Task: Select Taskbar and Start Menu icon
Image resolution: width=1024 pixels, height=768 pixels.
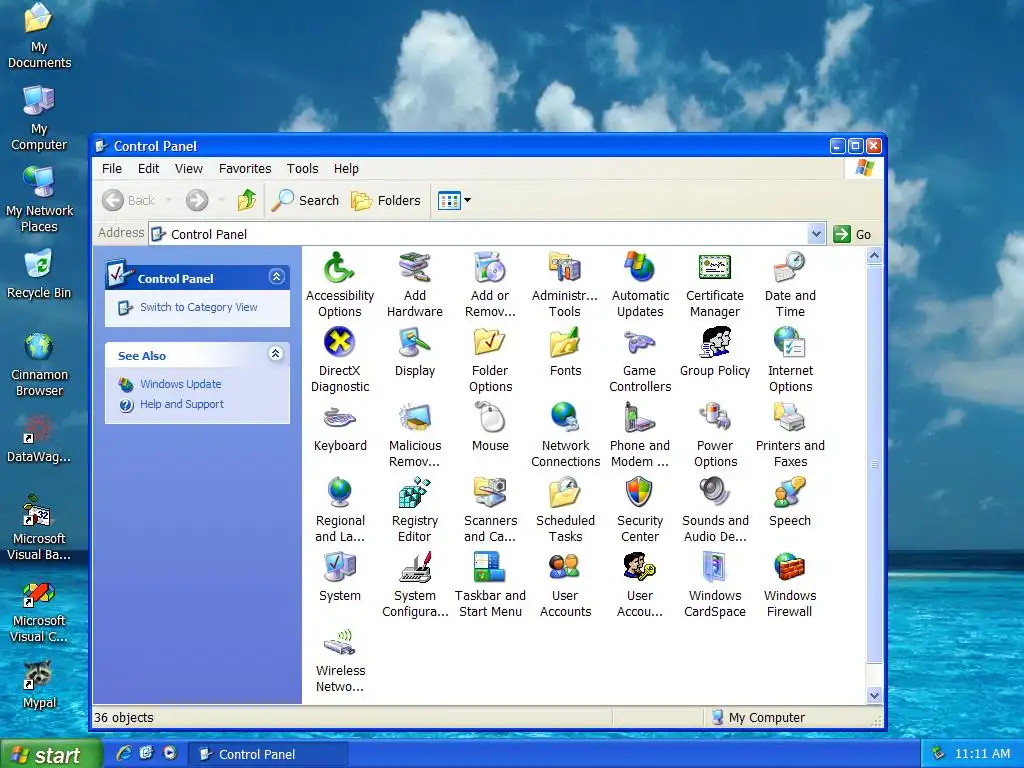Action: pyautogui.click(x=490, y=568)
